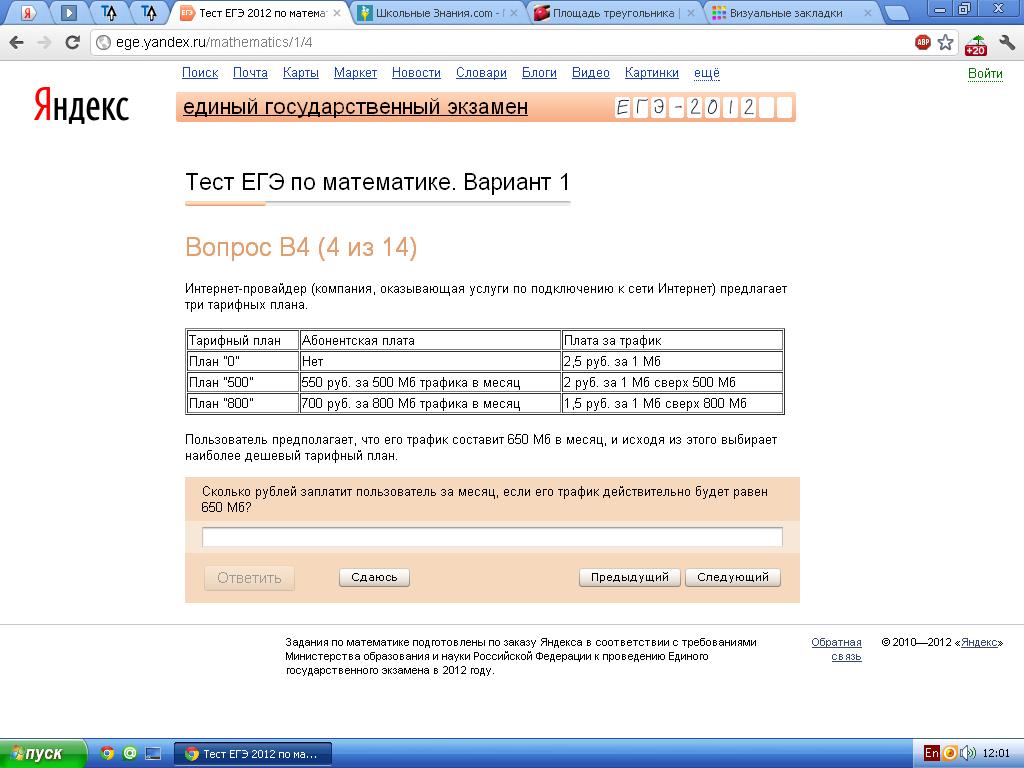
Task: Open the +20 extension icon
Action: pos(976,45)
